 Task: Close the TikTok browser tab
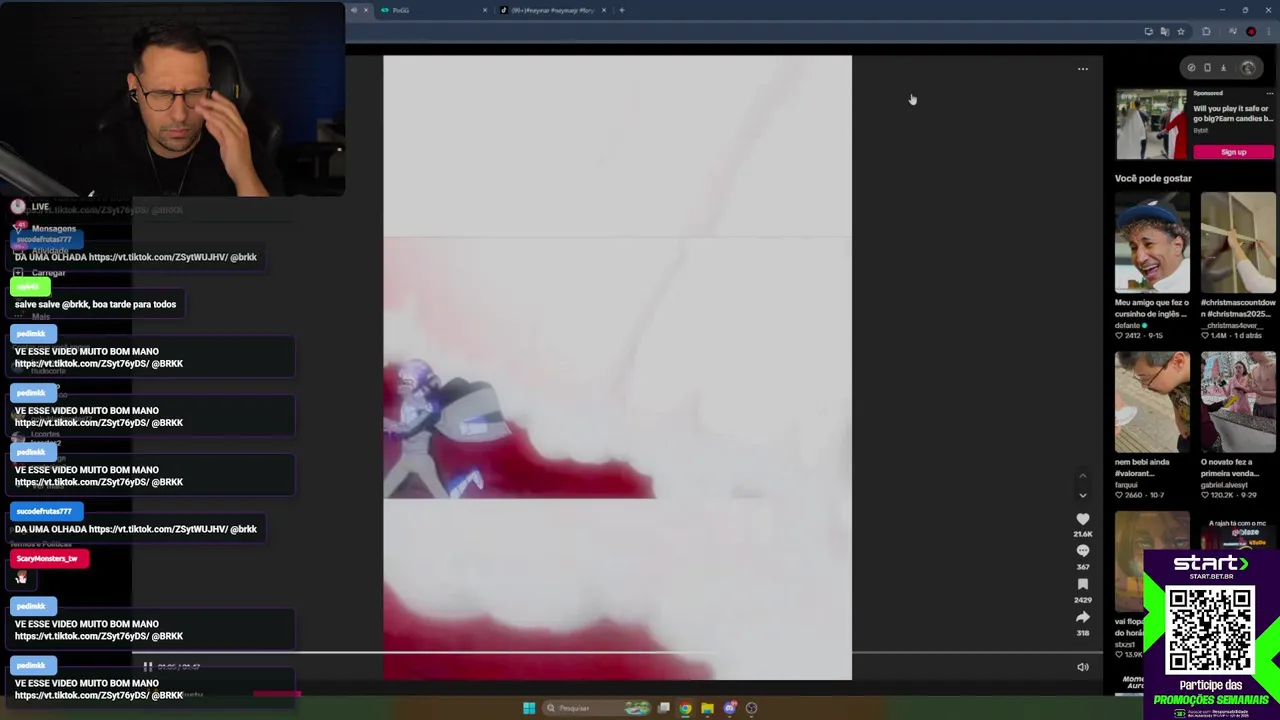[603, 10]
